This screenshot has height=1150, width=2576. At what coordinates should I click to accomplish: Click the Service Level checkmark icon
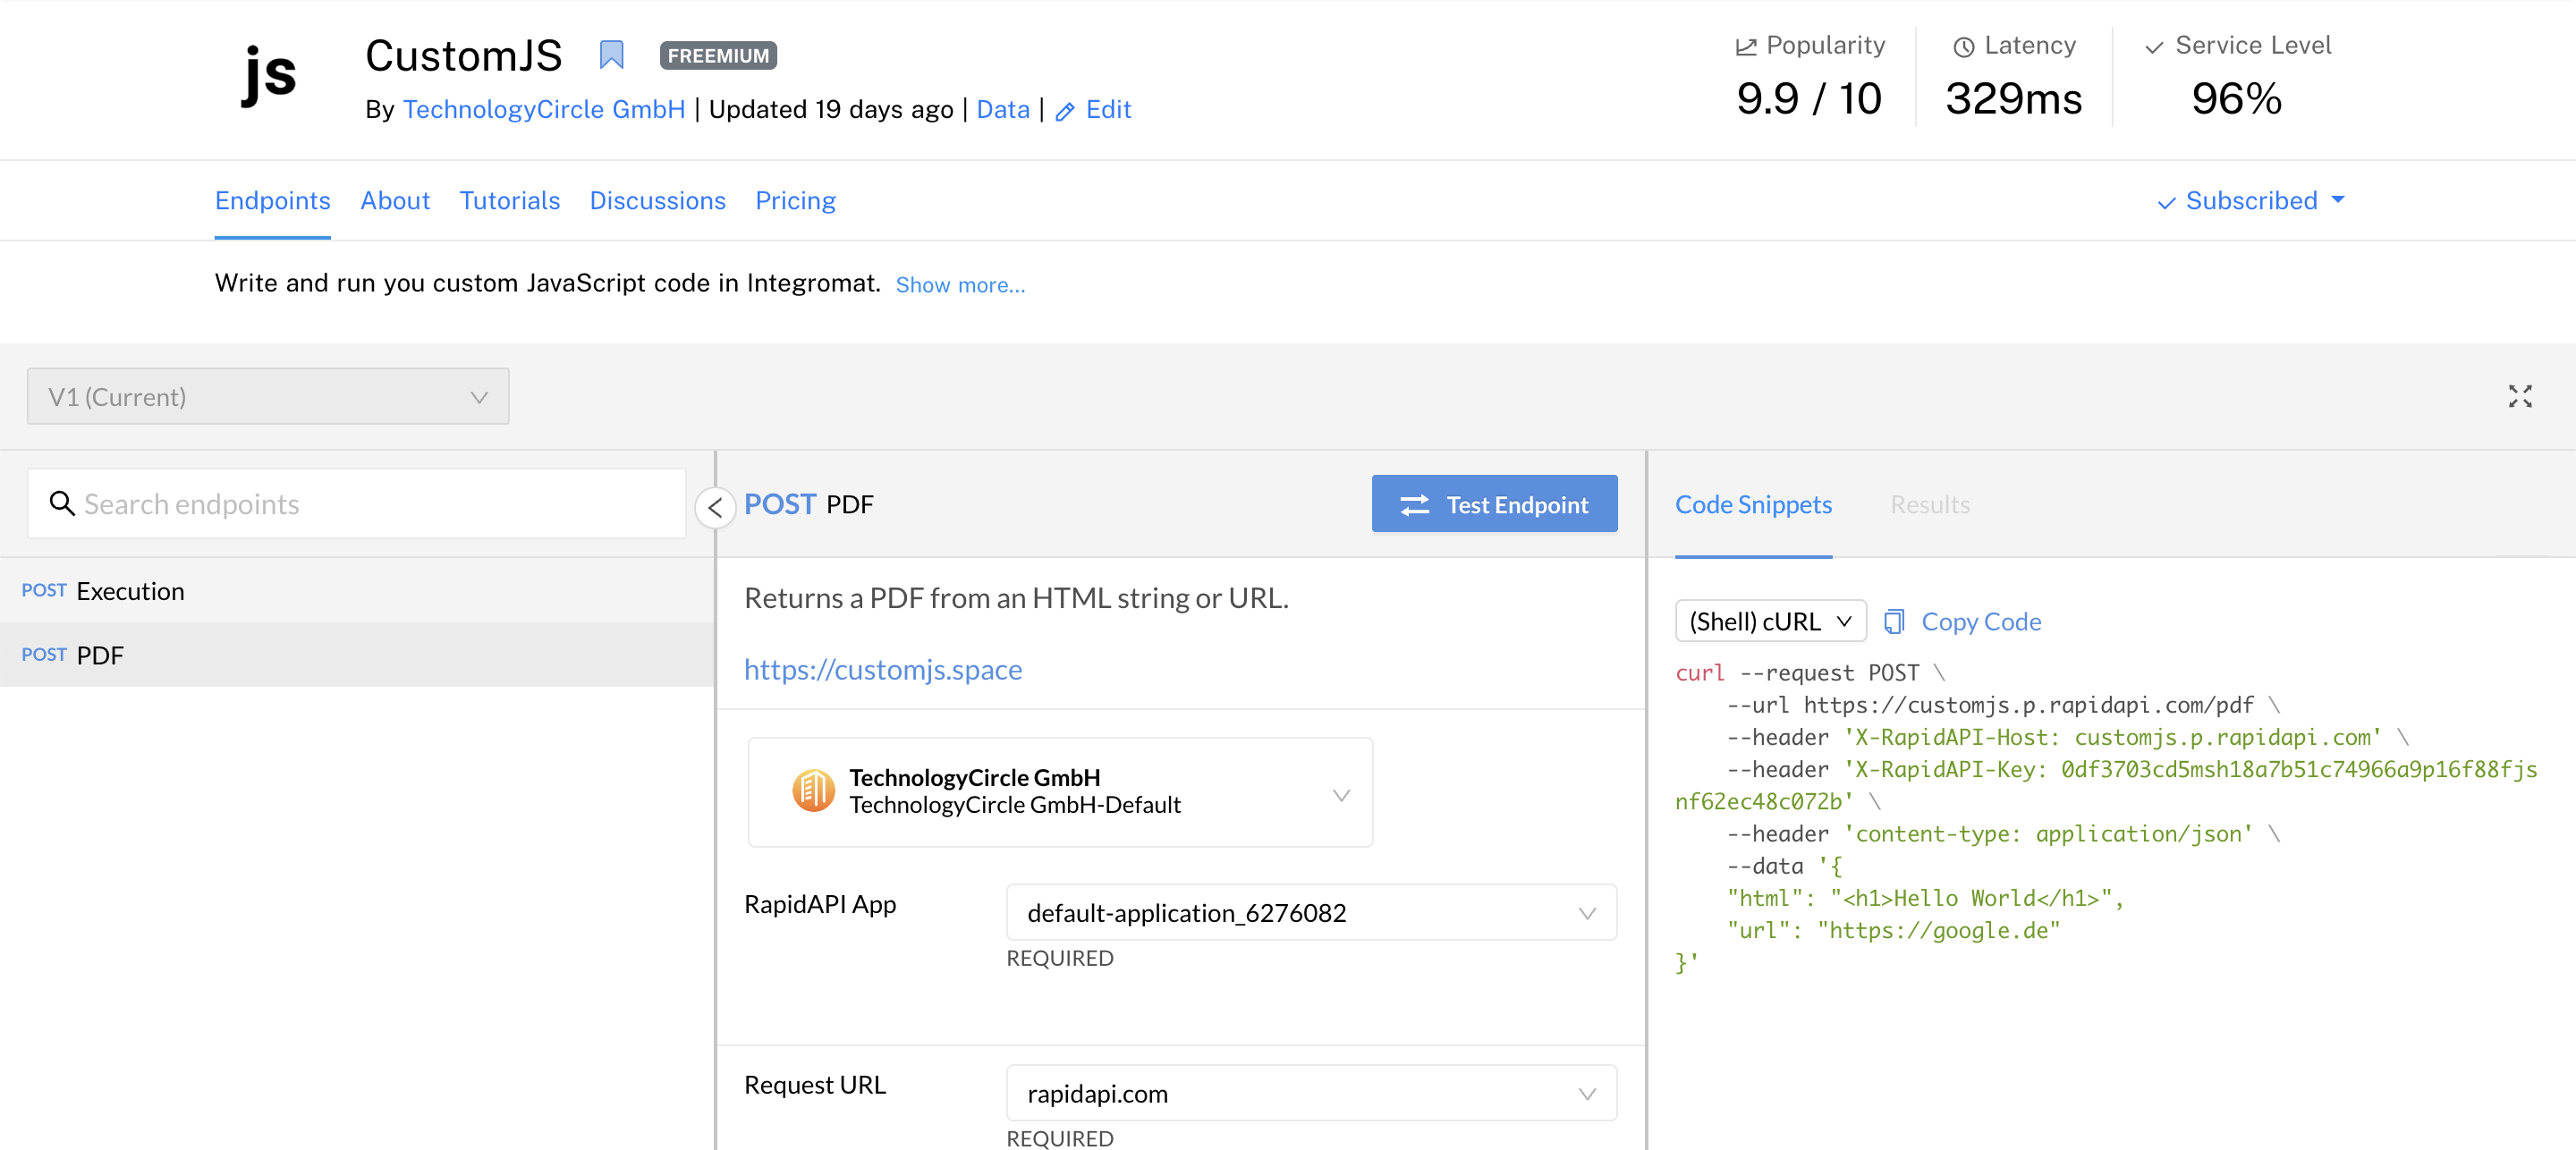click(x=2154, y=47)
